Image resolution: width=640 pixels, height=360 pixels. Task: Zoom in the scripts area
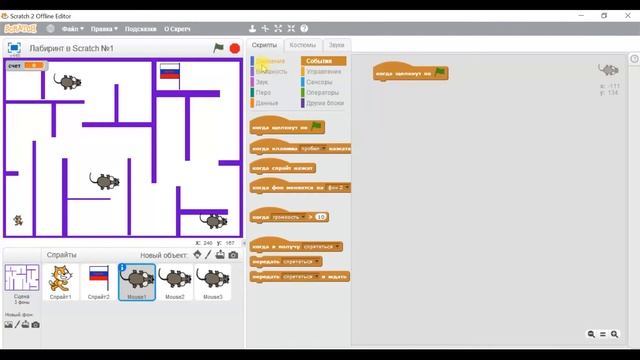coord(615,334)
